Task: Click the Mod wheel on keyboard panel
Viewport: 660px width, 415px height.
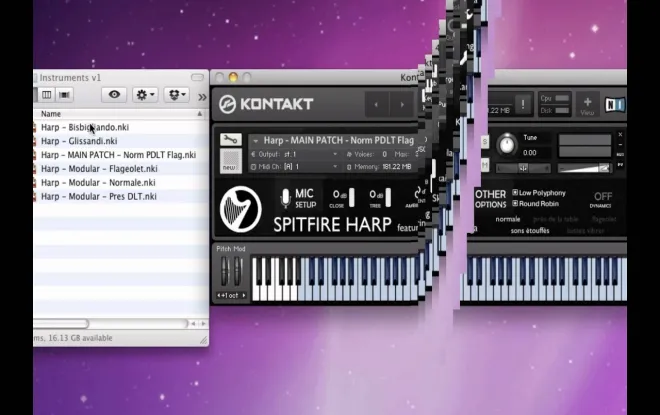Action: pos(238,271)
